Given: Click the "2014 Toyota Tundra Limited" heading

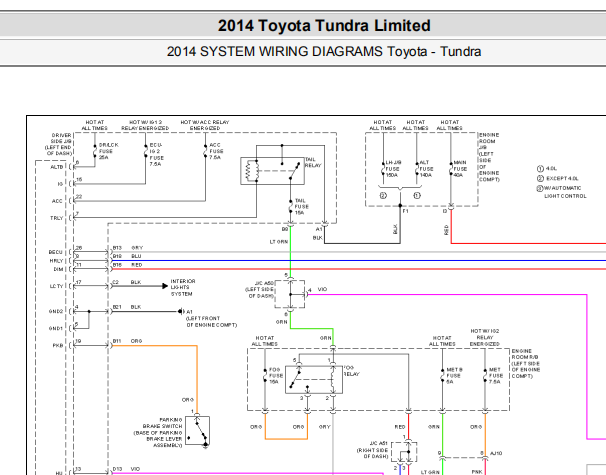Looking at the screenshot, I should (324, 26).
